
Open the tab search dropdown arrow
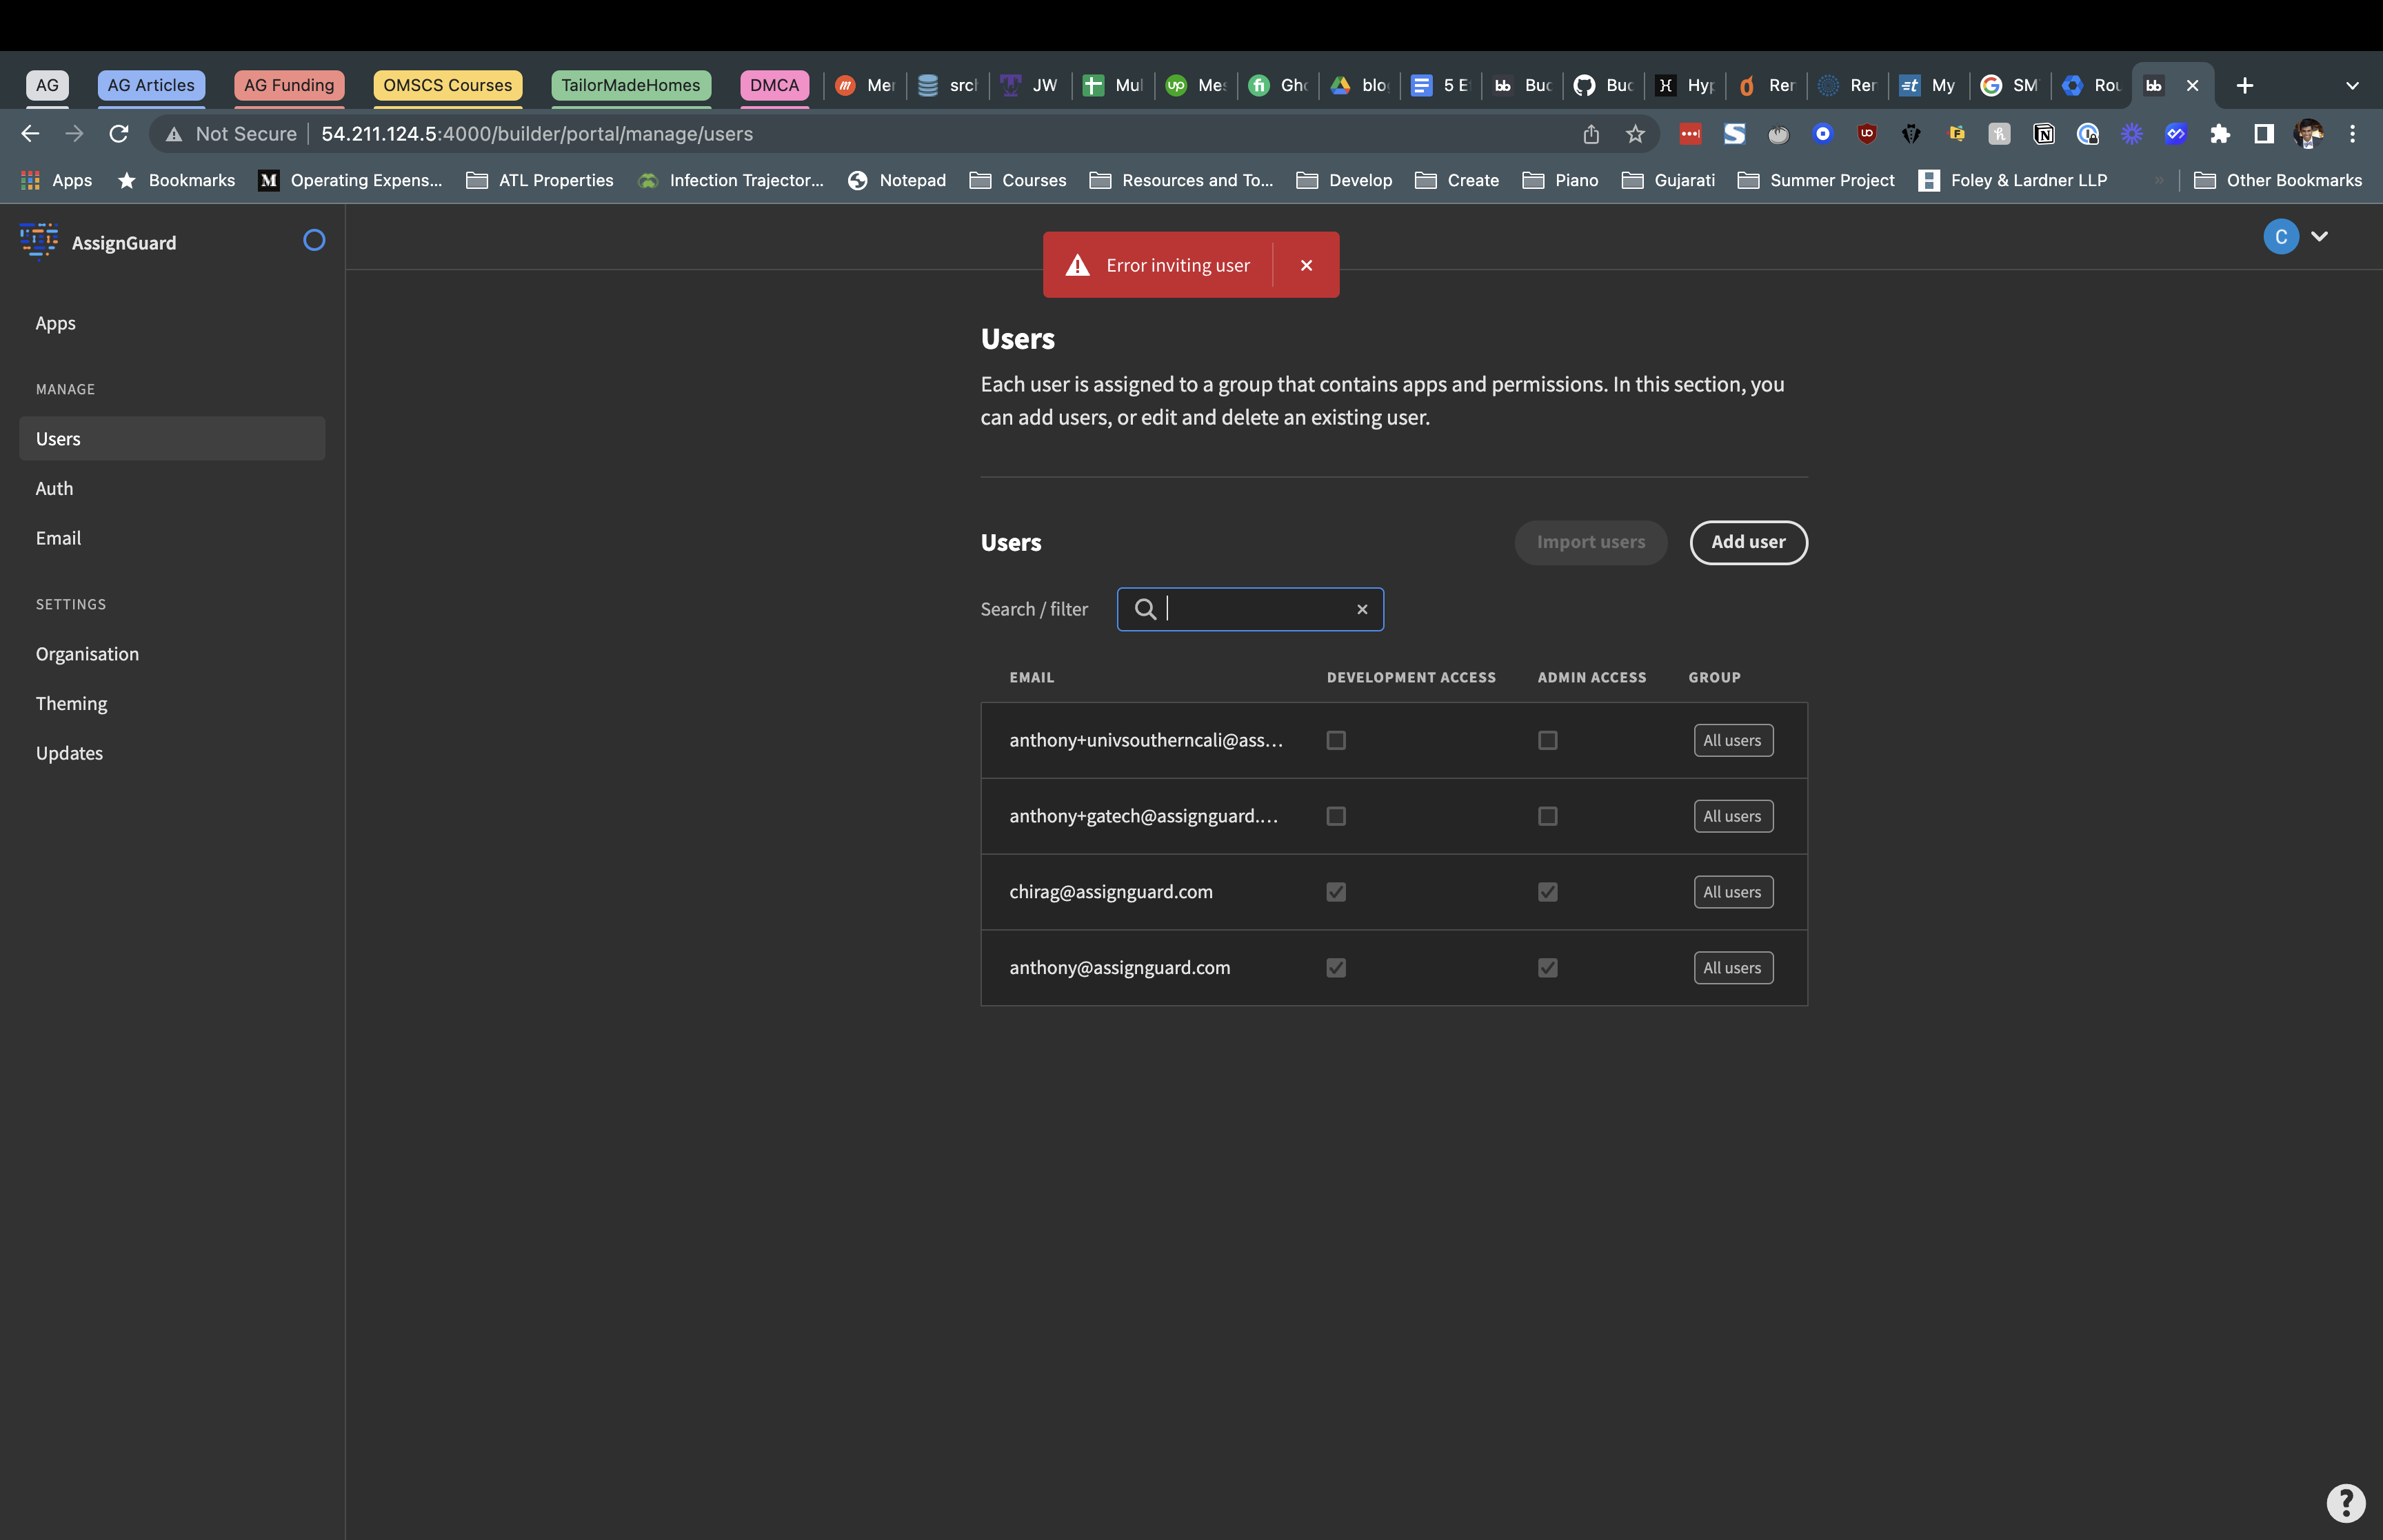(x=2351, y=85)
